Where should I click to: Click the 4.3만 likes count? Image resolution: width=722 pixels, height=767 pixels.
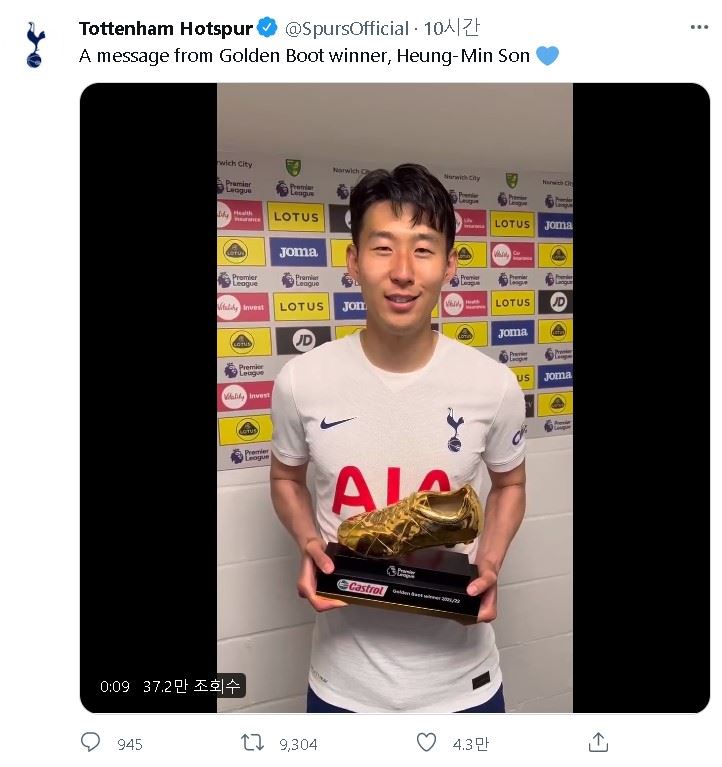click(471, 744)
